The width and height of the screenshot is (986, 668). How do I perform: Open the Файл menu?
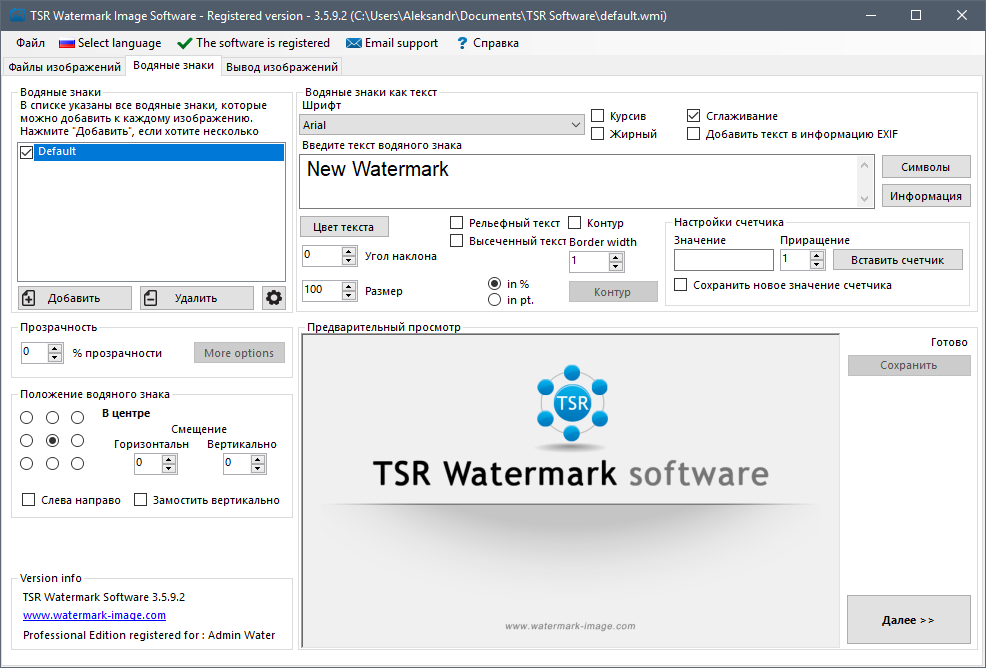pos(30,43)
